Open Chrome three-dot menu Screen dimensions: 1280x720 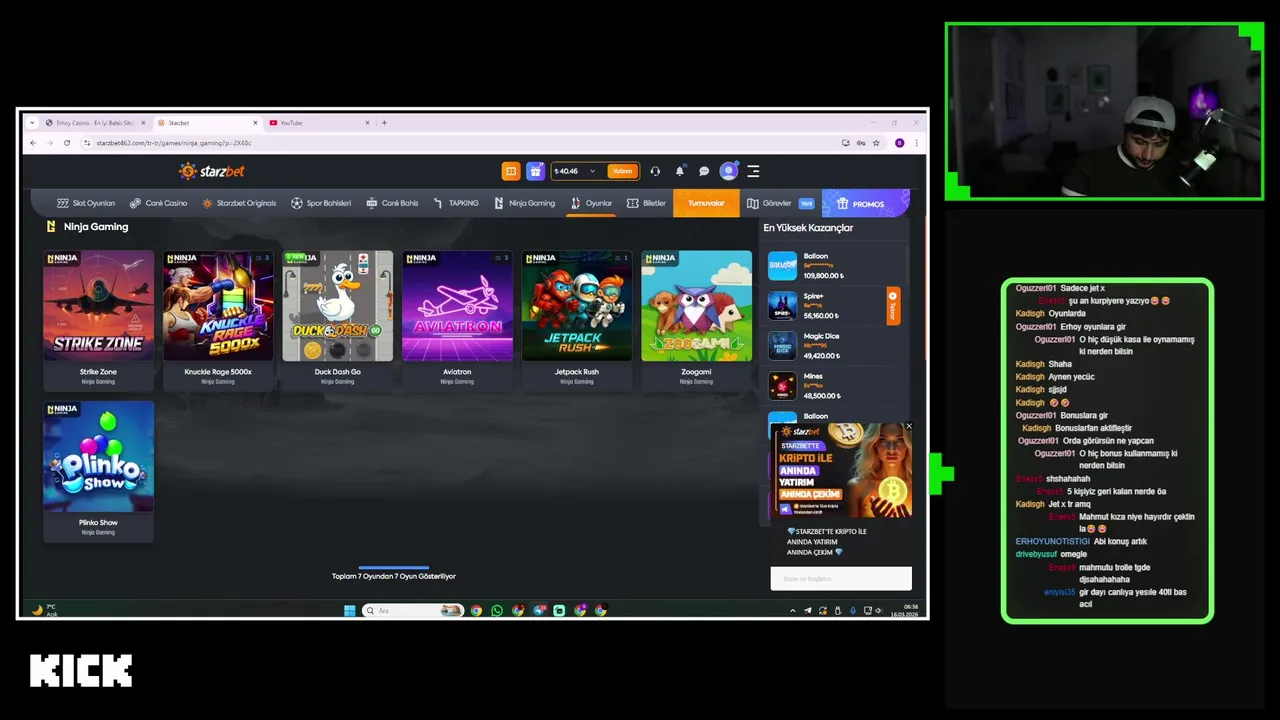pyautogui.click(x=916, y=143)
